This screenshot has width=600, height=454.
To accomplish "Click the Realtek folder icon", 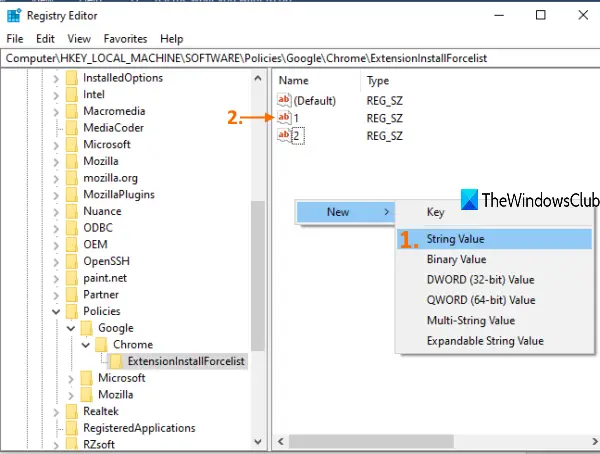I will pyautogui.click(x=72, y=412).
